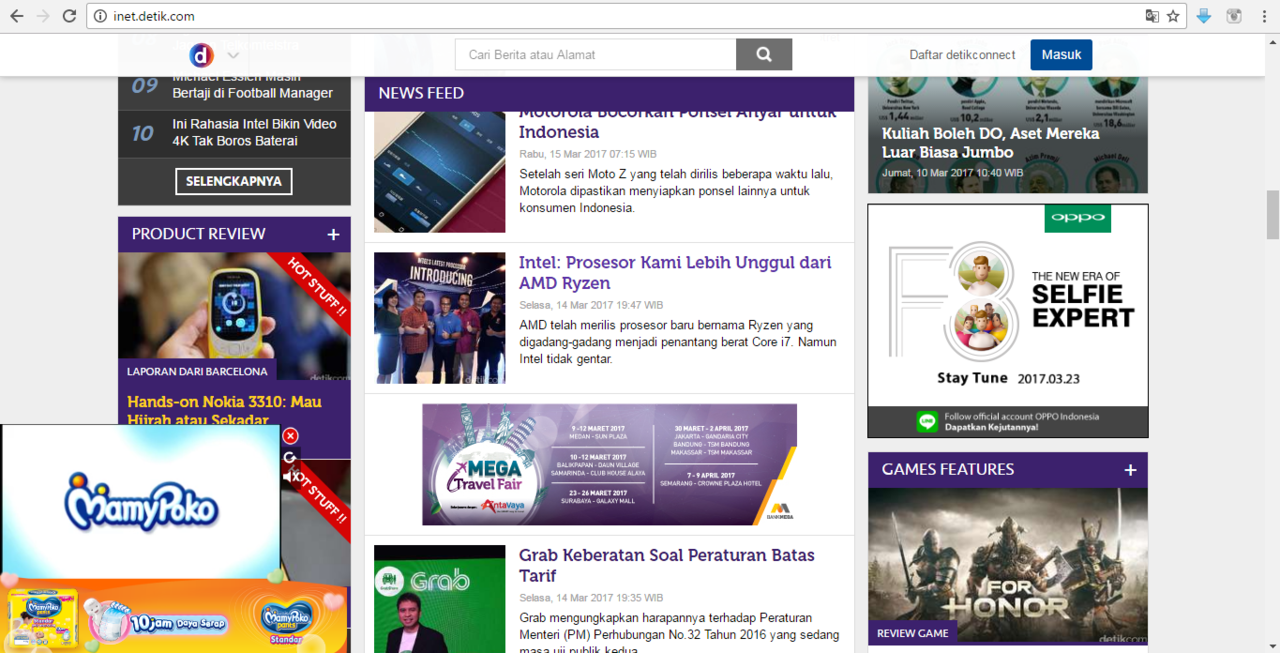Viewport: 1280px width, 653px height.
Task: Open the blue download arrow extension
Action: click(x=1204, y=16)
